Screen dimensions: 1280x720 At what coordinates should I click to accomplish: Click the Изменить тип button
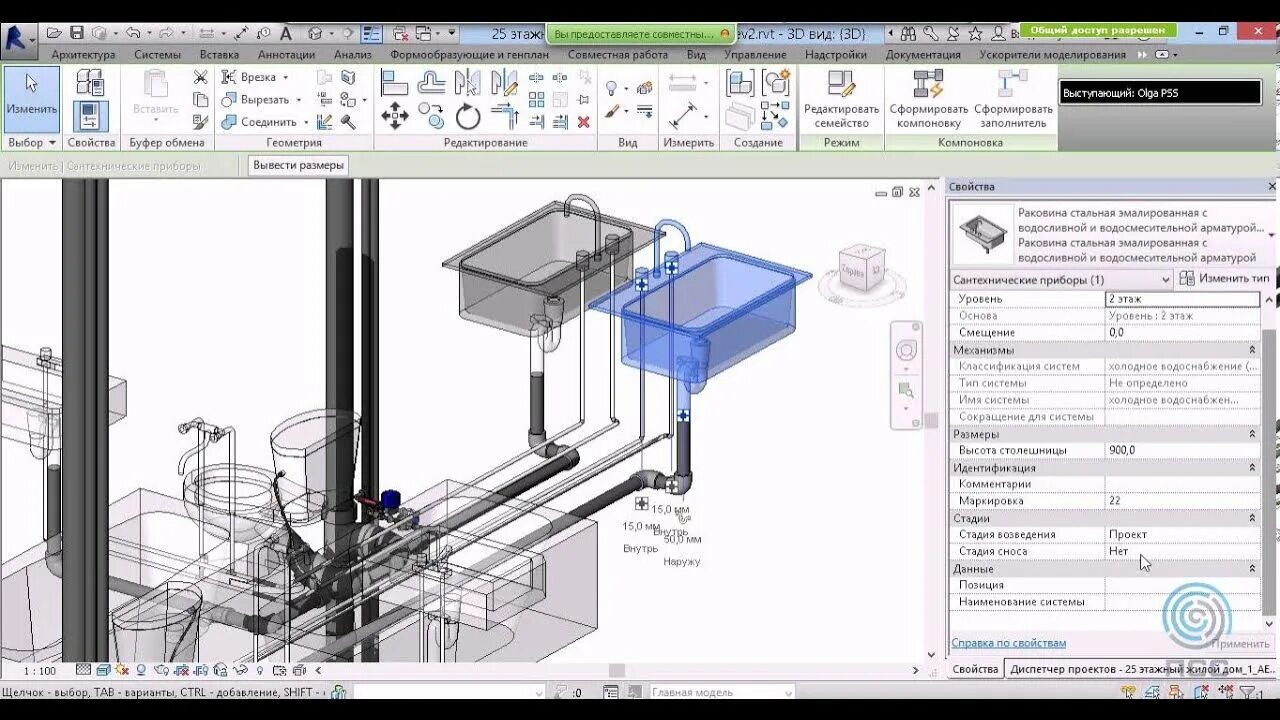[x=1224, y=279]
